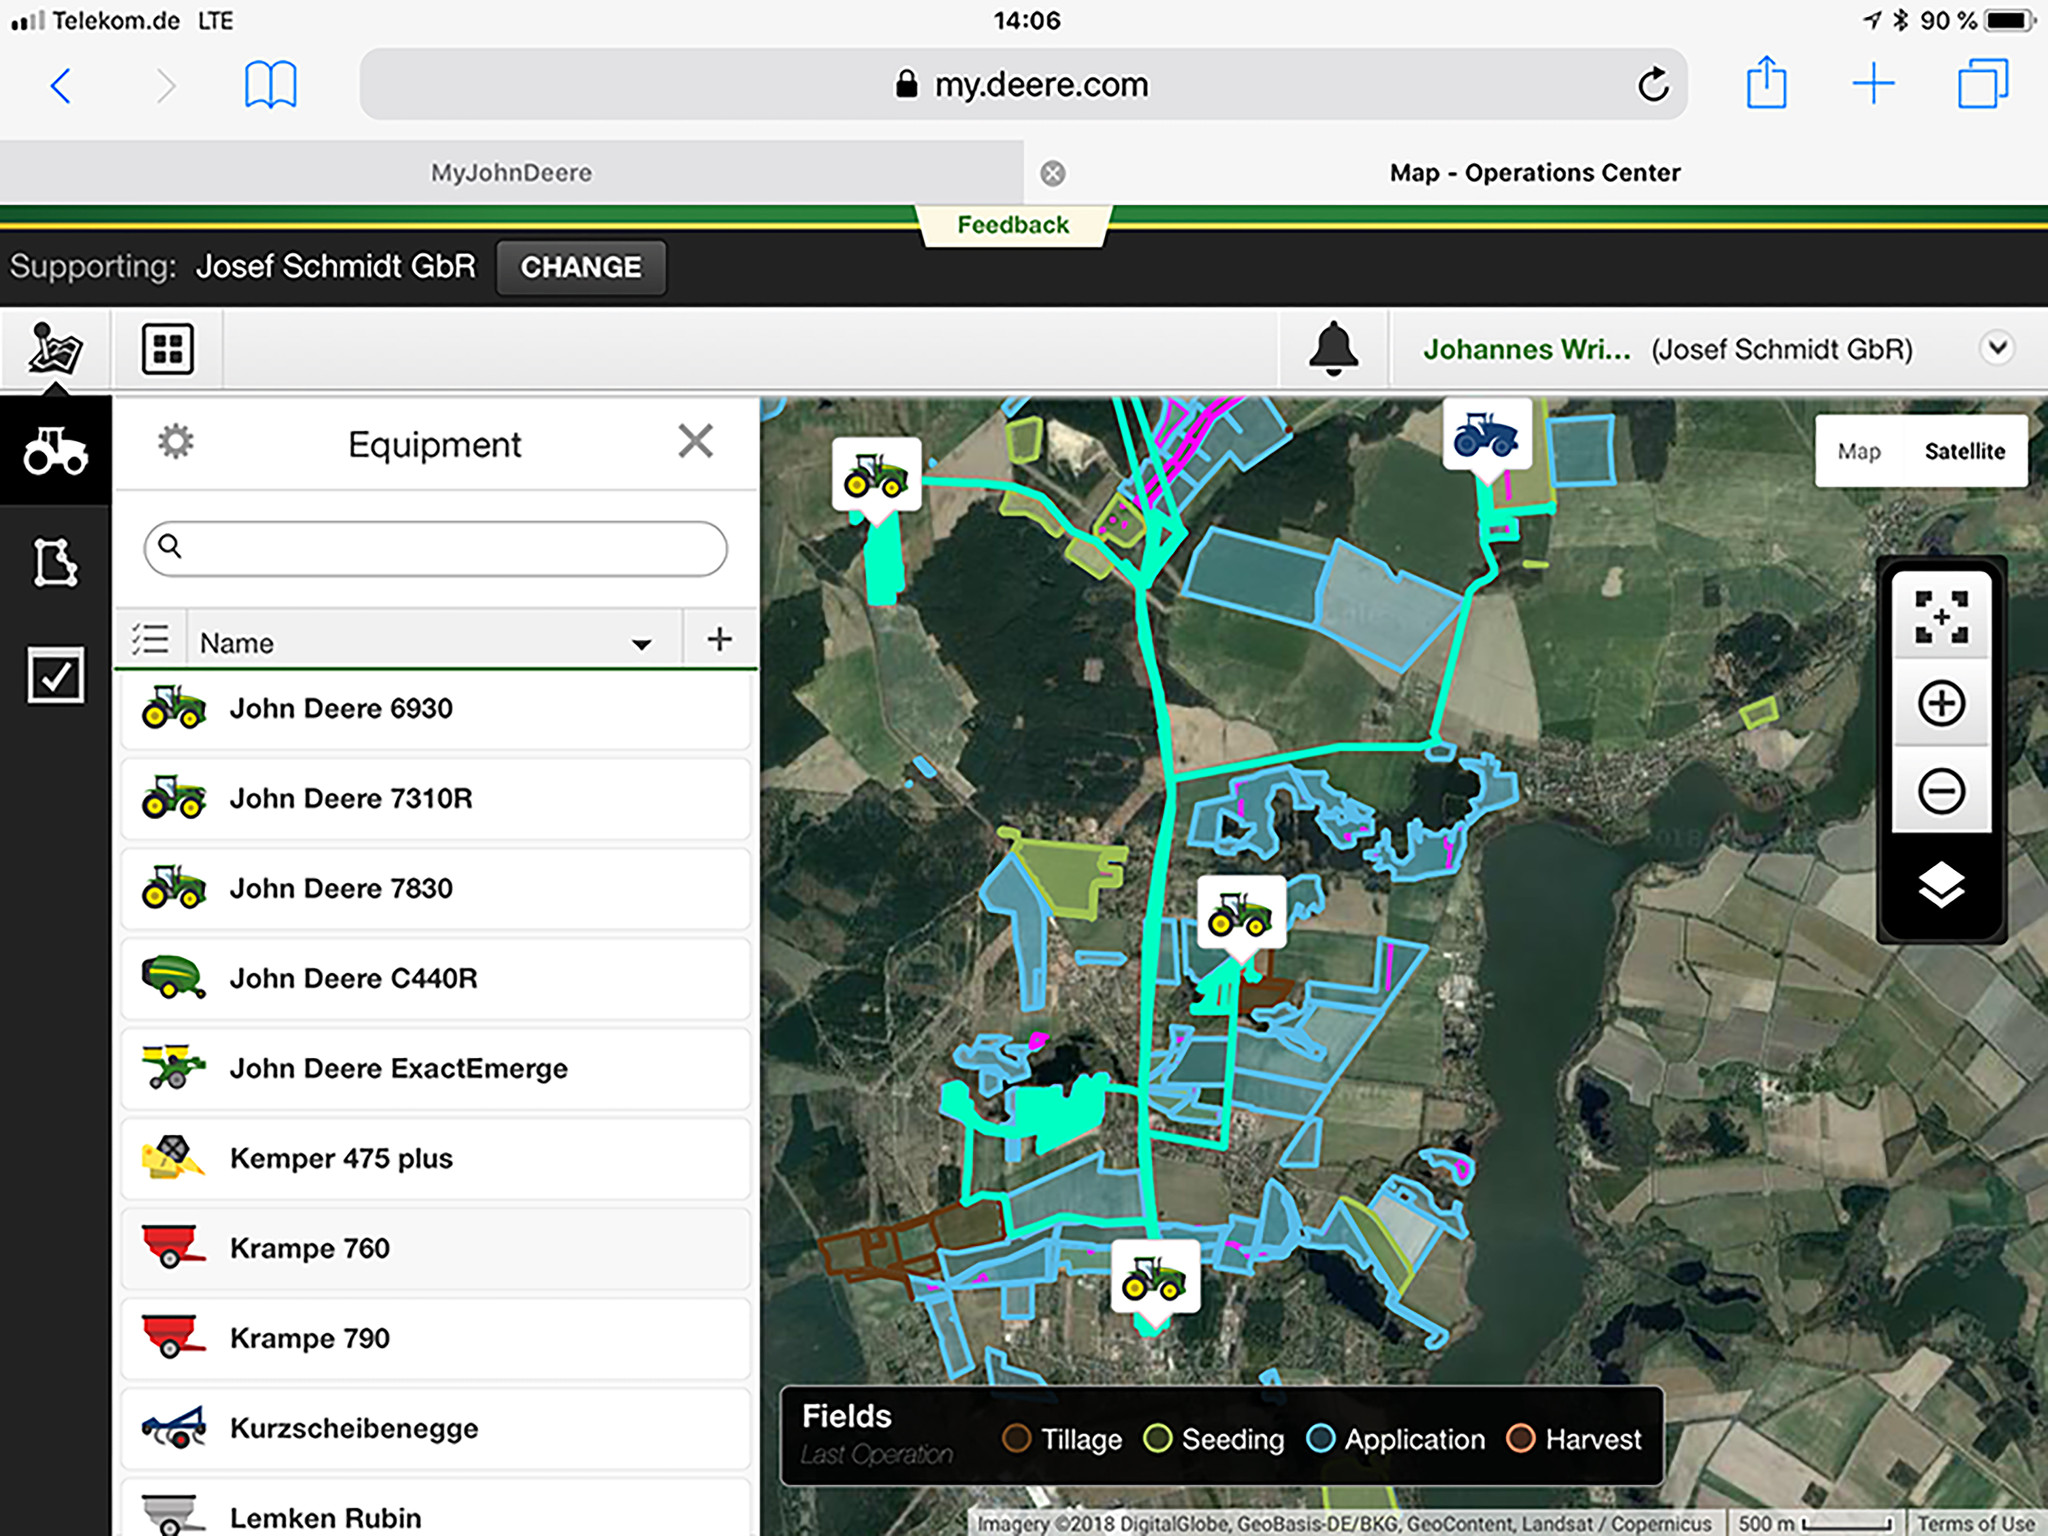Open the Equipment tractor sidebar icon
The image size is (2048, 1536).
point(55,451)
